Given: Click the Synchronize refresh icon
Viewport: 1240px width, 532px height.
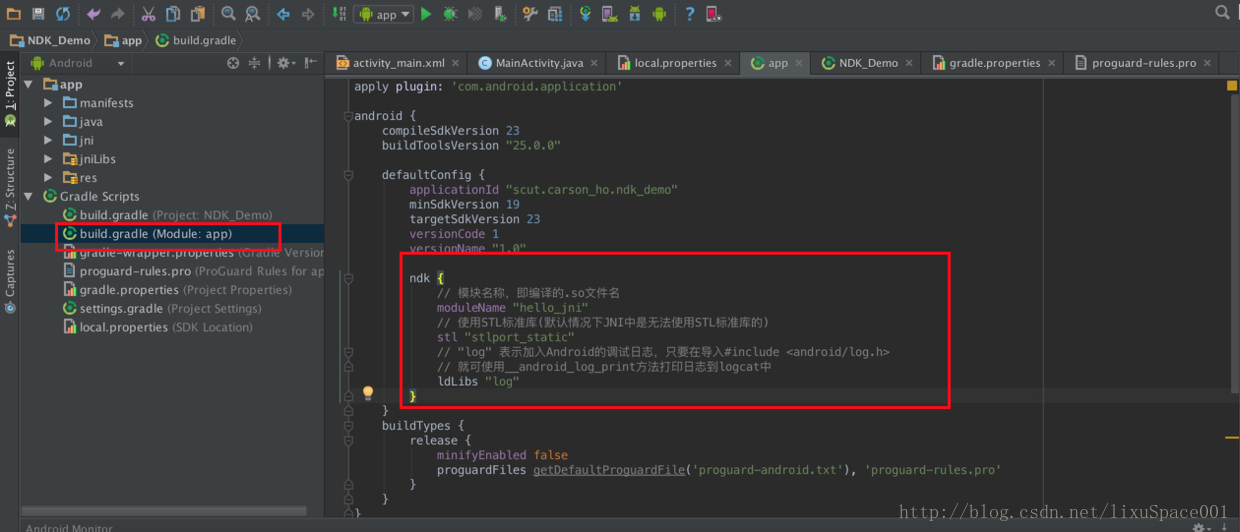Looking at the screenshot, I should click(63, 14).
